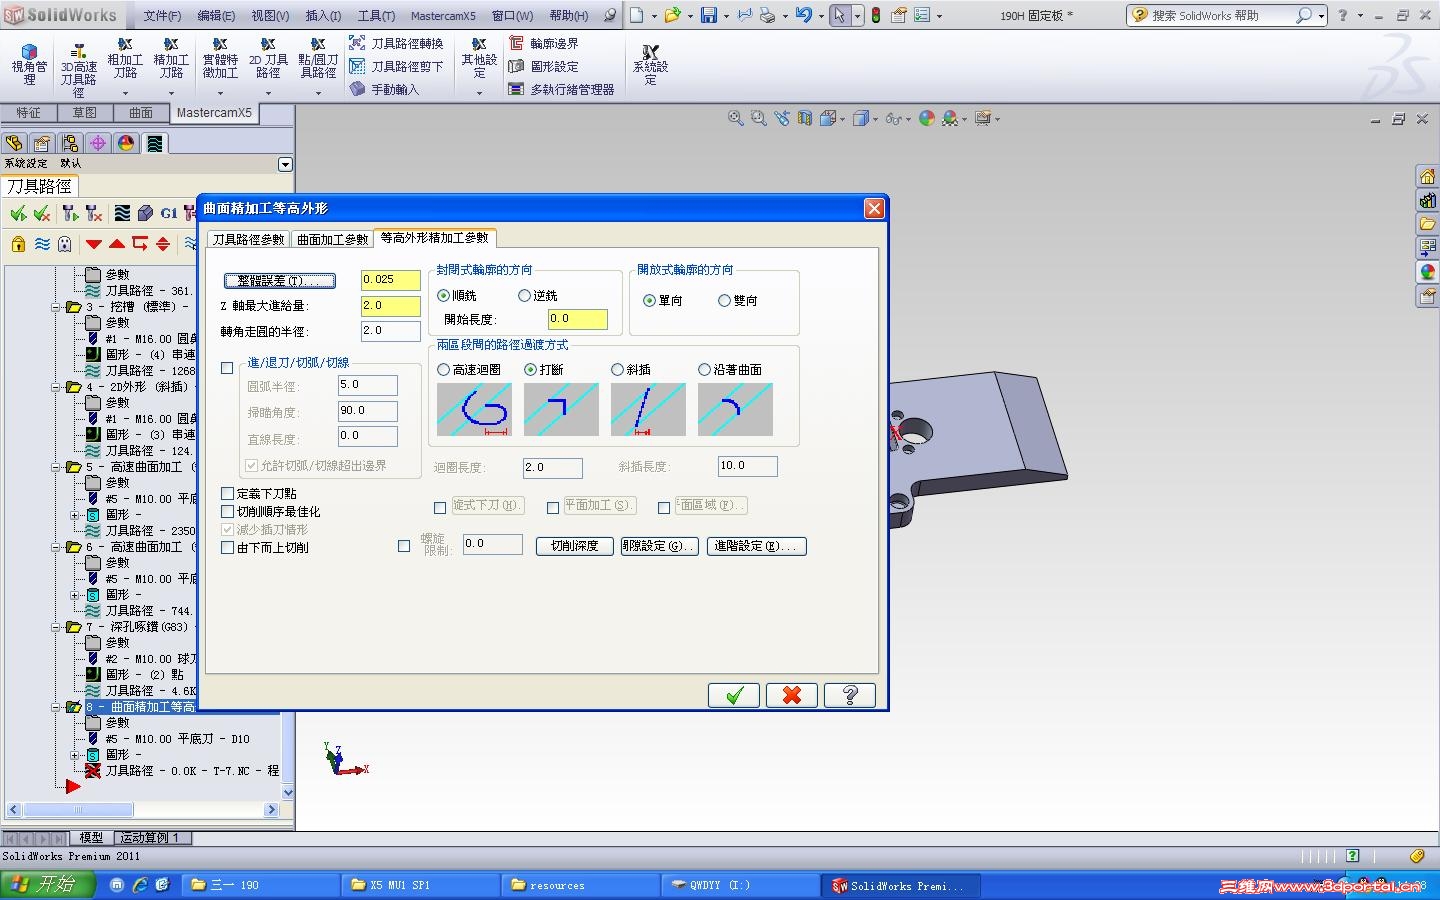The height and width of the screenshot is (900, 1440).
Task: Open 間隙設定(G) button
Action: point(659,546)
